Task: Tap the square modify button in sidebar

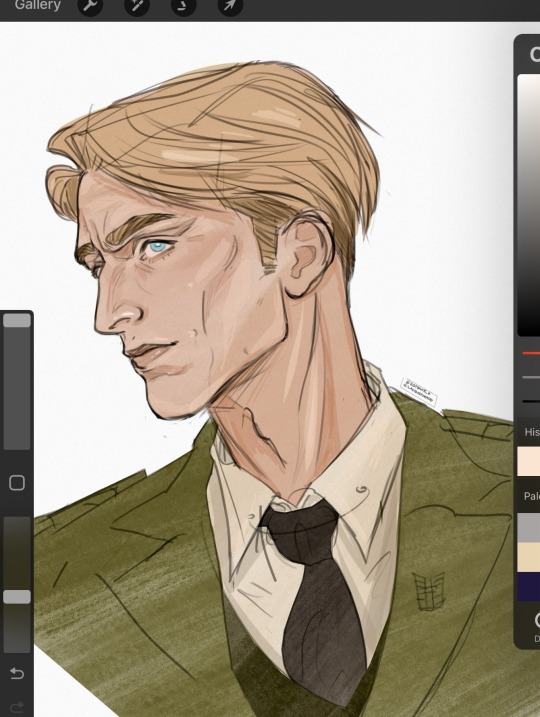Action: tap(17, 483)
